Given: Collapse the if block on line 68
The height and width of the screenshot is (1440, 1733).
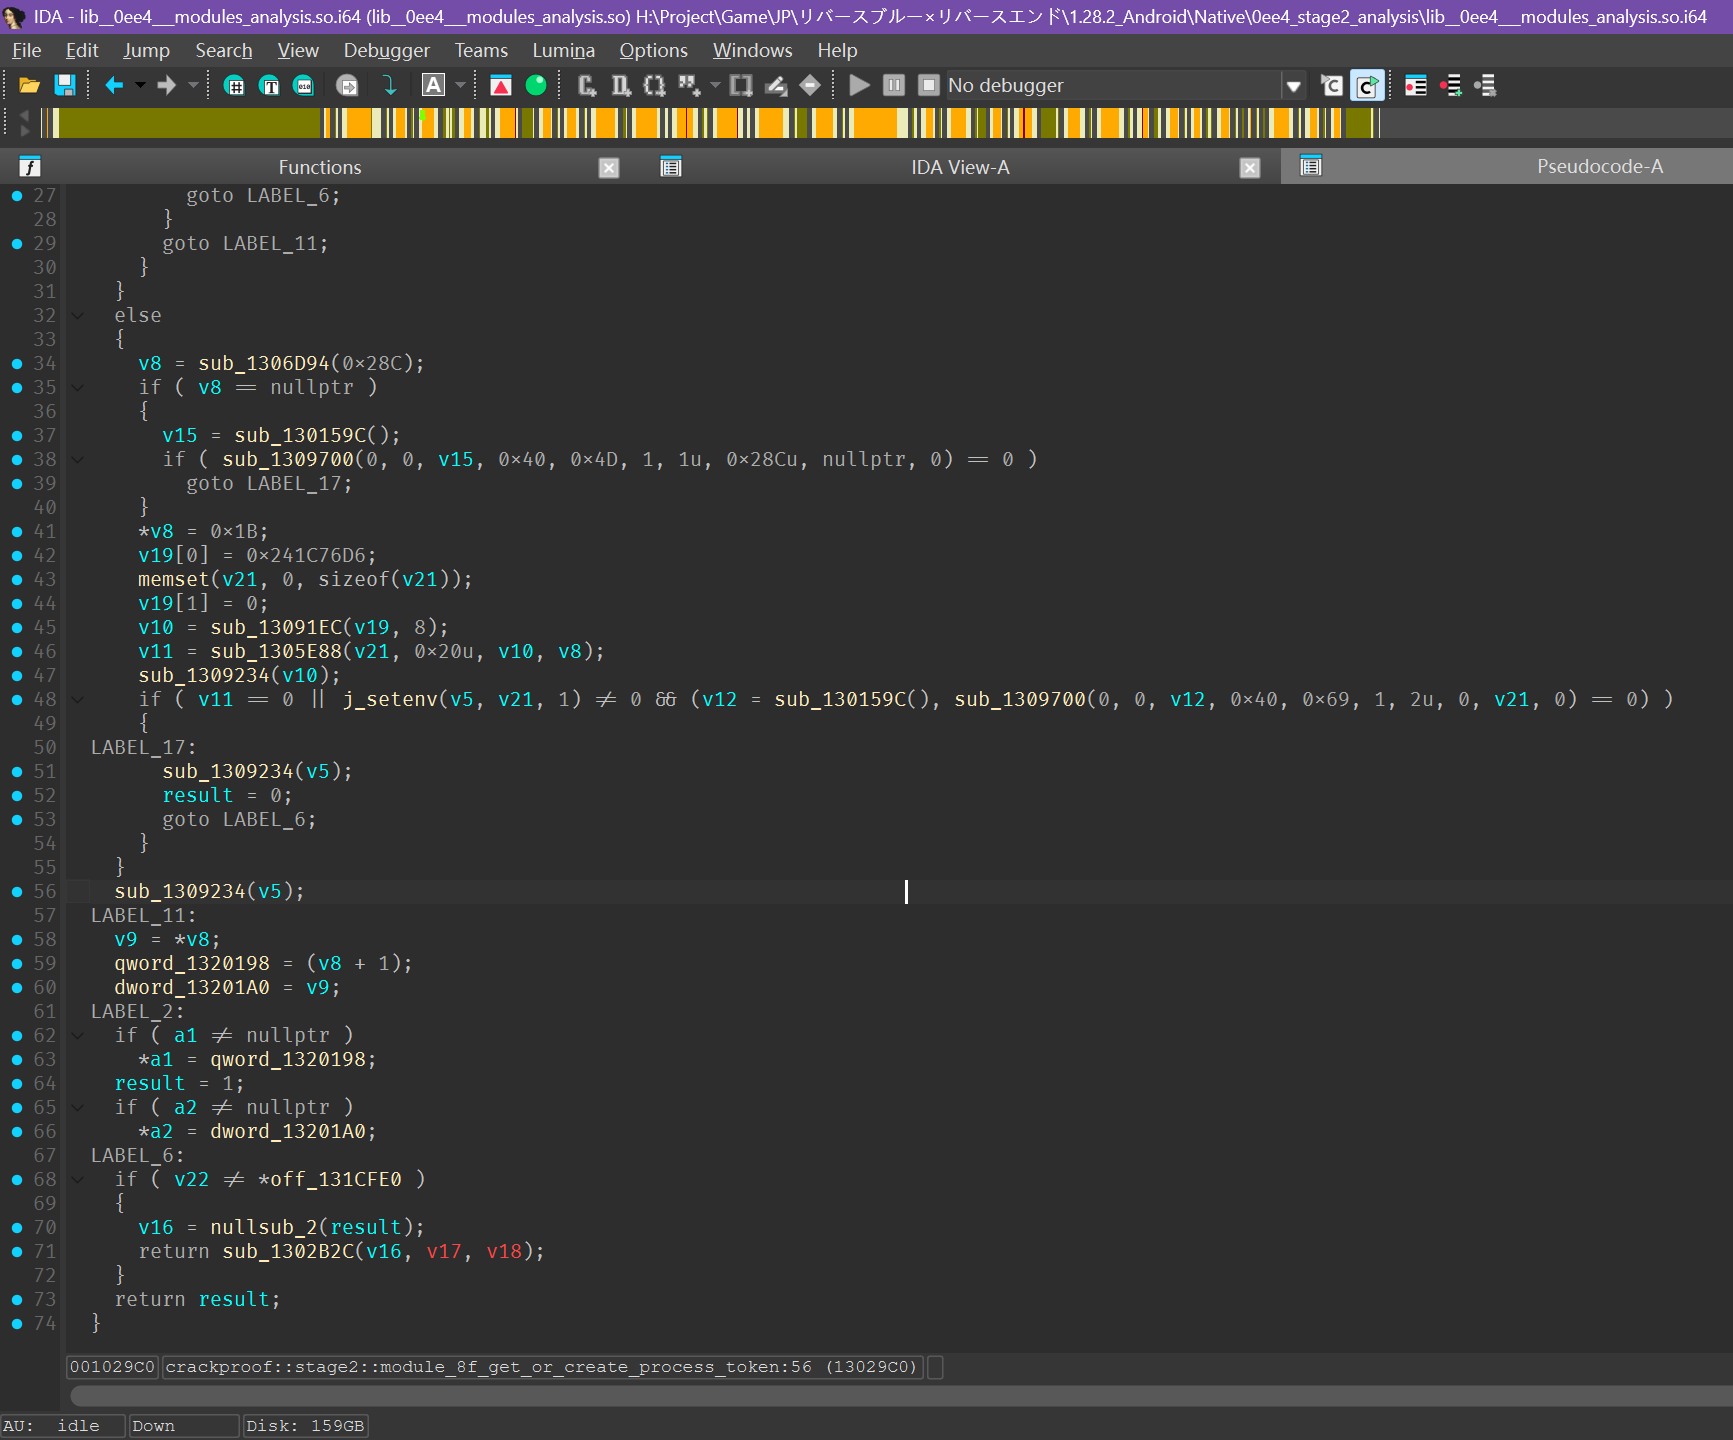Looking at the screenshot, I should (77, 1180).
